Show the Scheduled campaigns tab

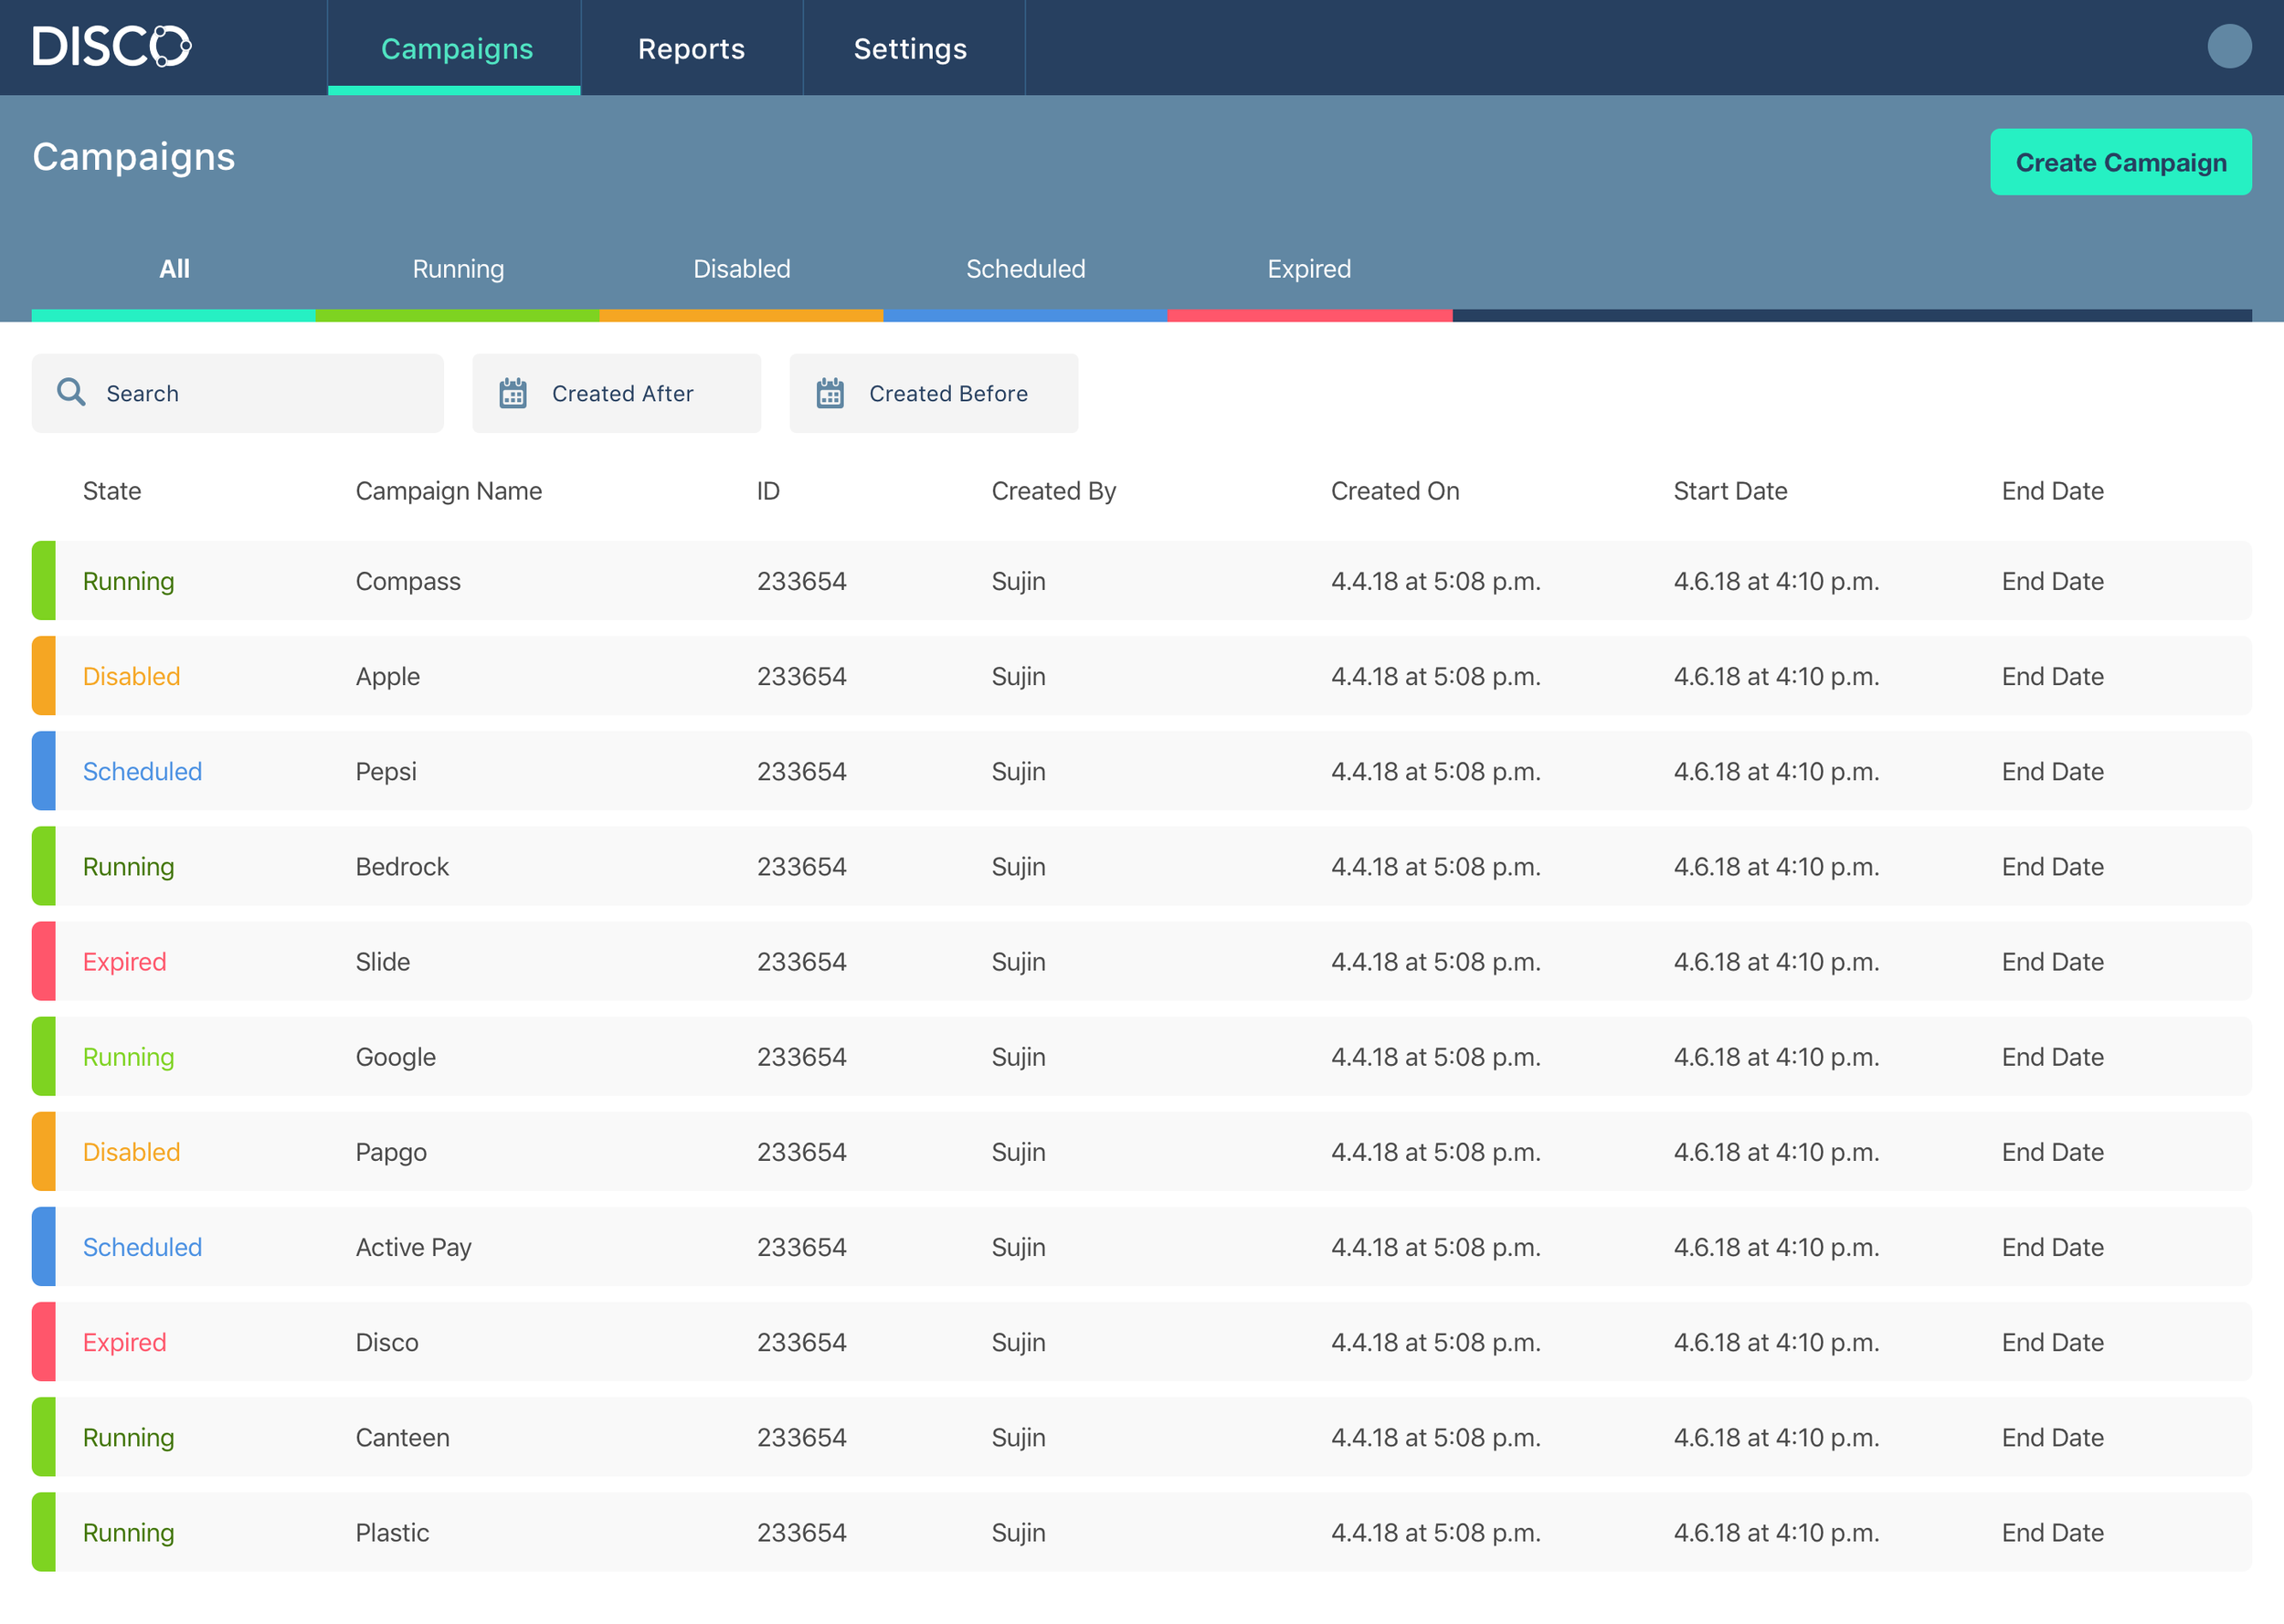pyautogui.click(x=1025, y=269)
